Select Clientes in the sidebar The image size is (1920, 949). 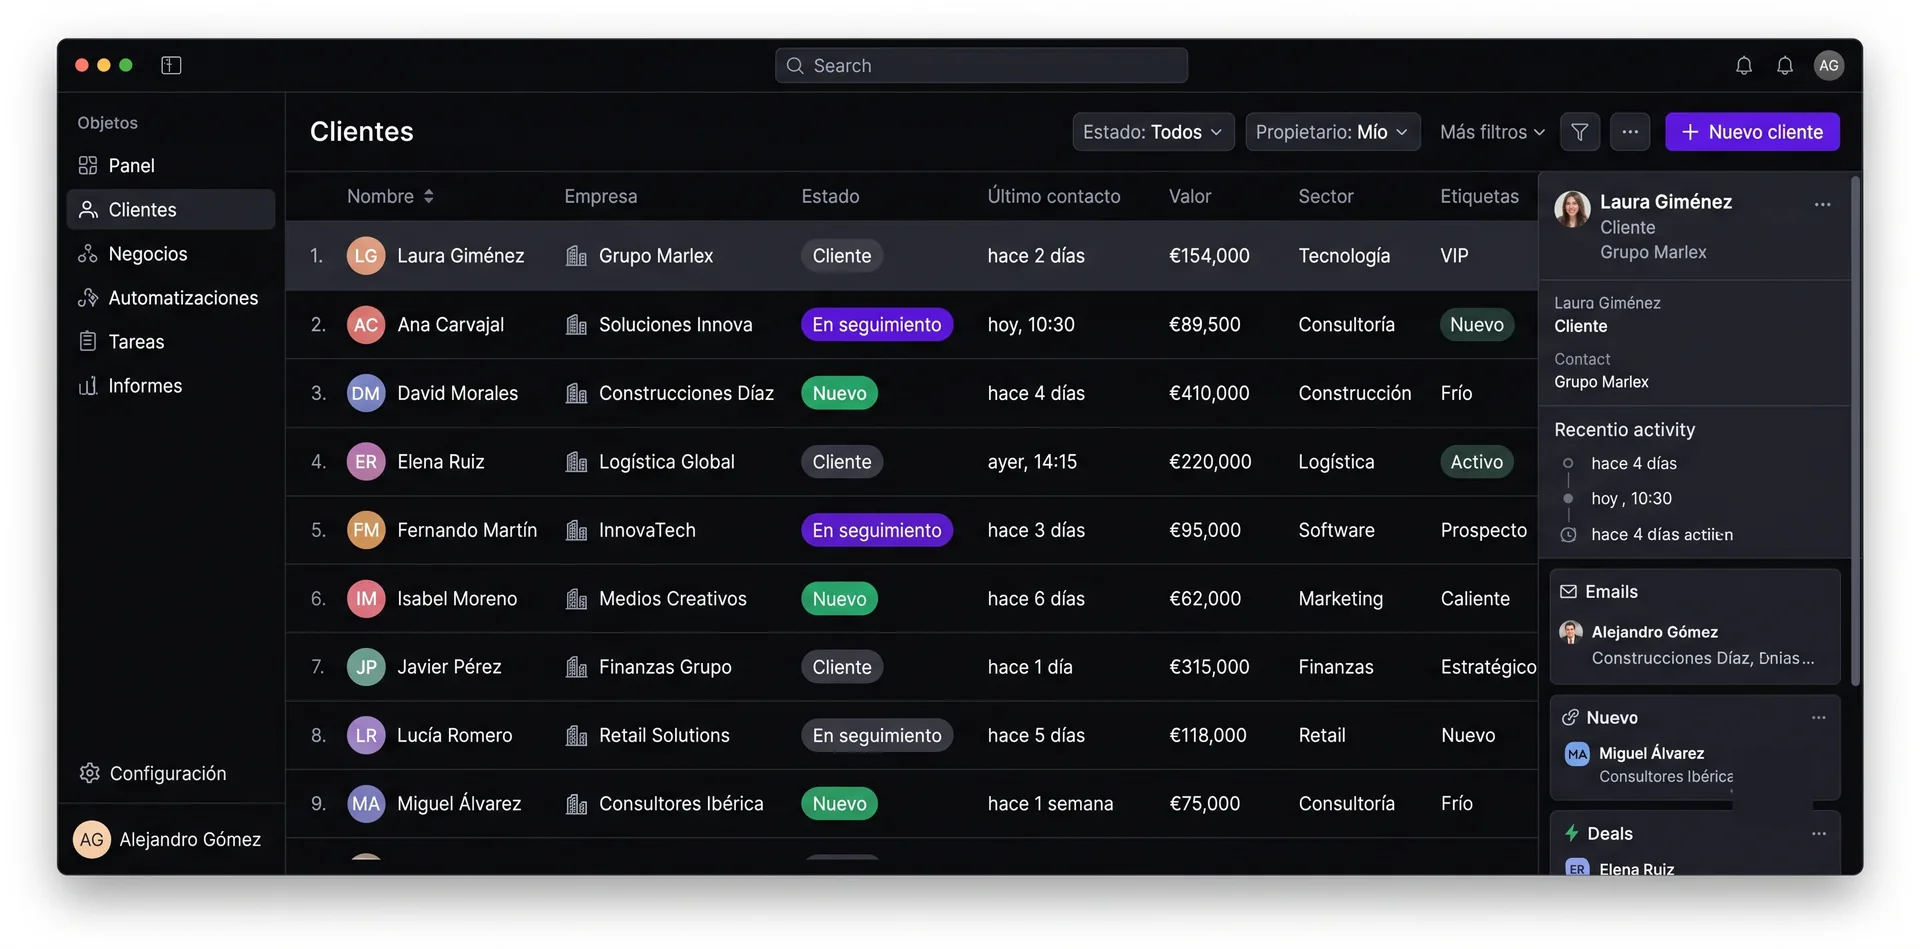171,209
